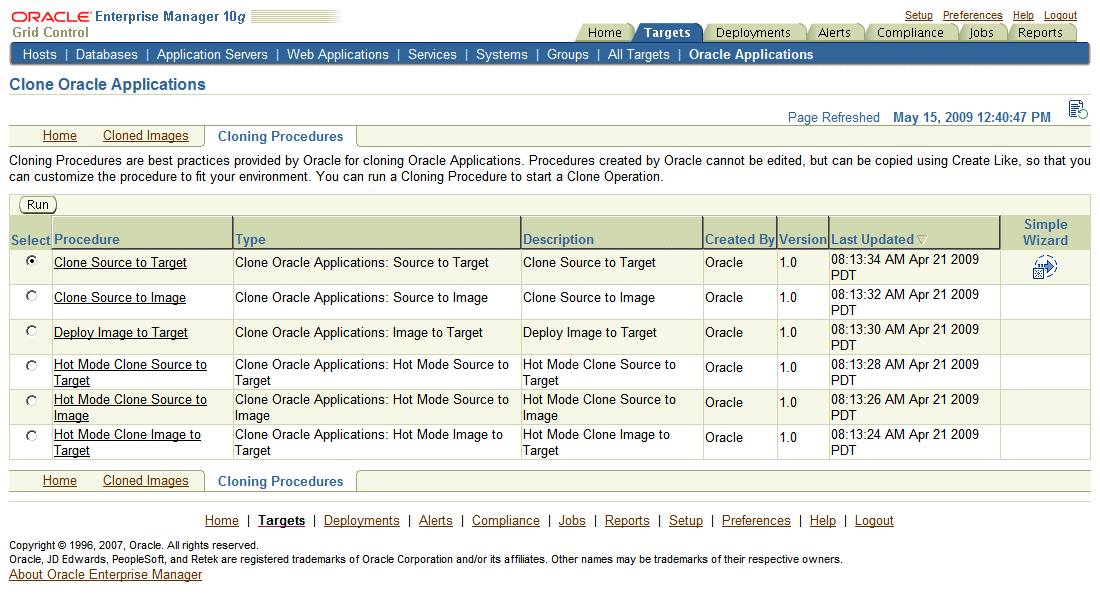Go to the Jobs tab
Screen dimensions: 1100x599
981,32
